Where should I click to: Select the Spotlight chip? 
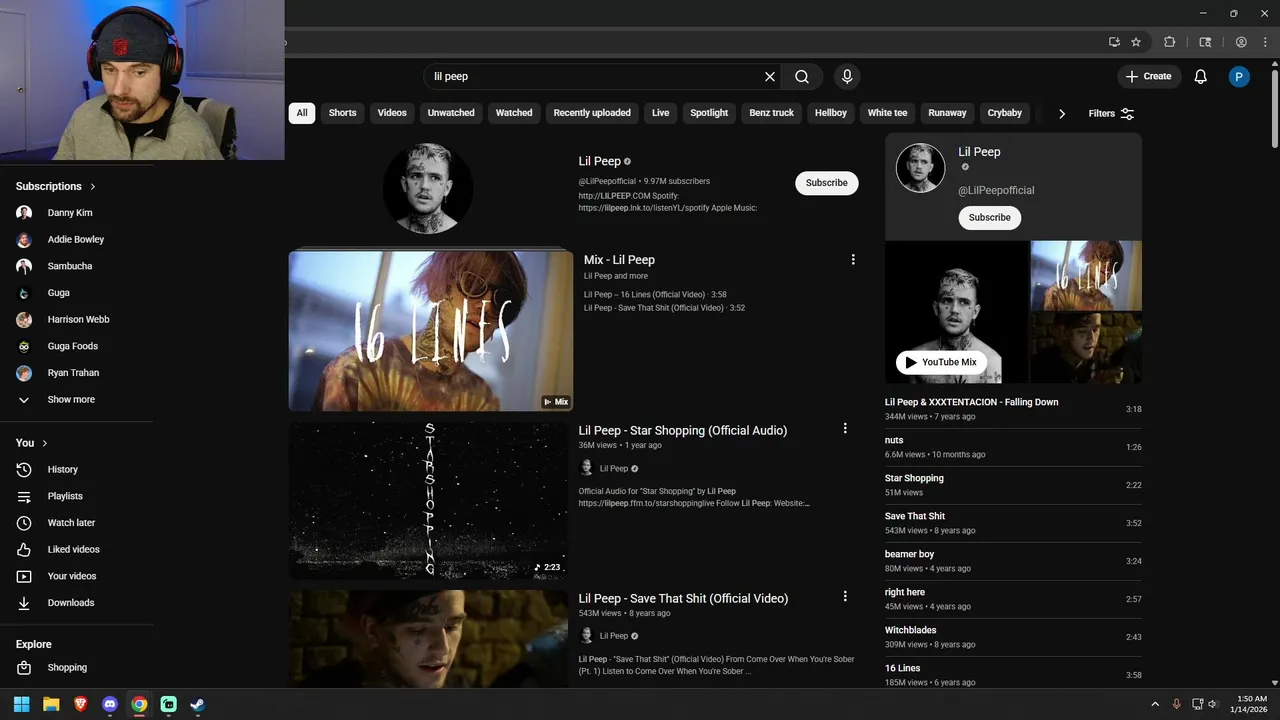coord(709,113)
